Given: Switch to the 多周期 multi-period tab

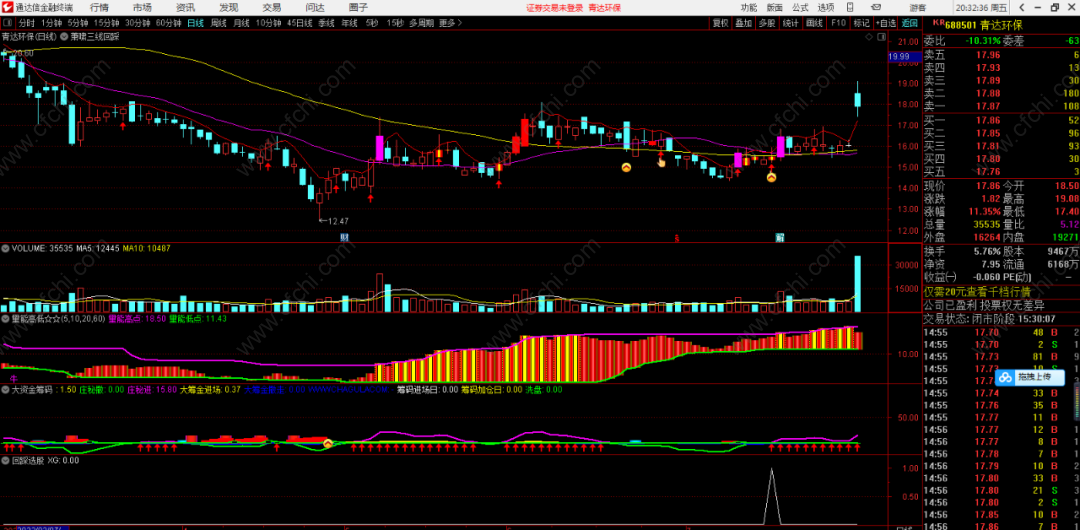Looking at the screenshot, I should [x=422, y=23].
